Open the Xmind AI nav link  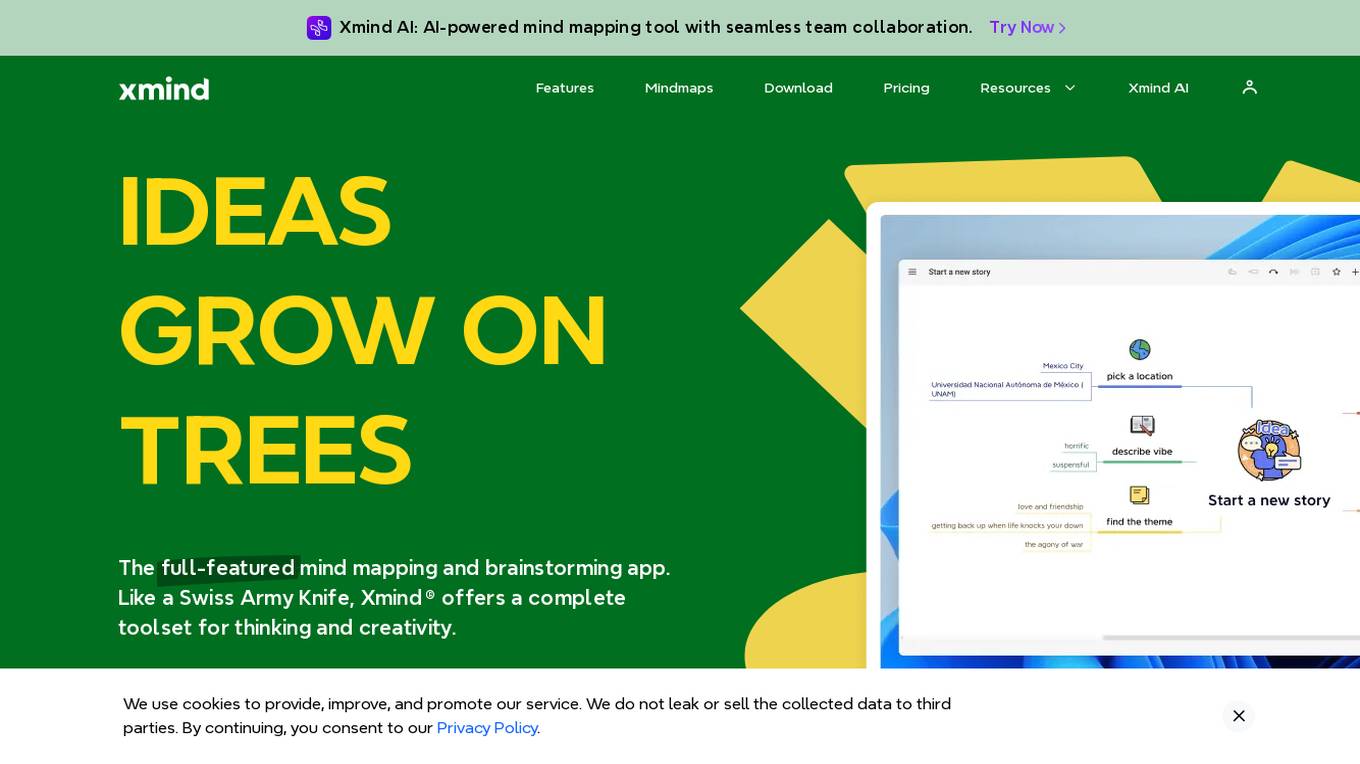pyautogui.click(x=1158, y=88)
